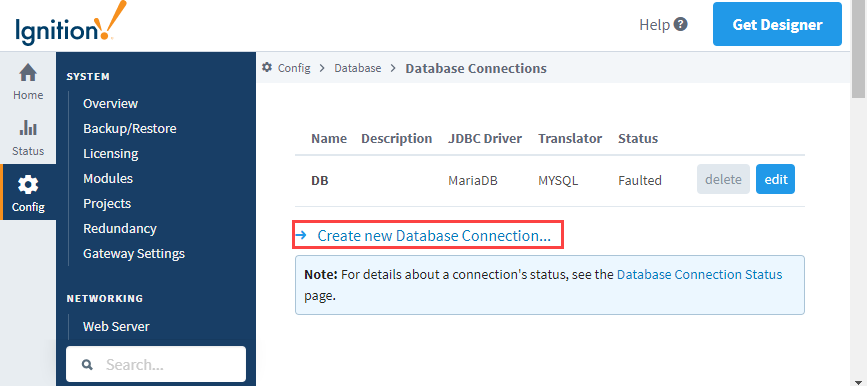Viewport: 867px width, 386px height.
Task: Click the Faulted status cell
Action: click(x=640, y=180)
